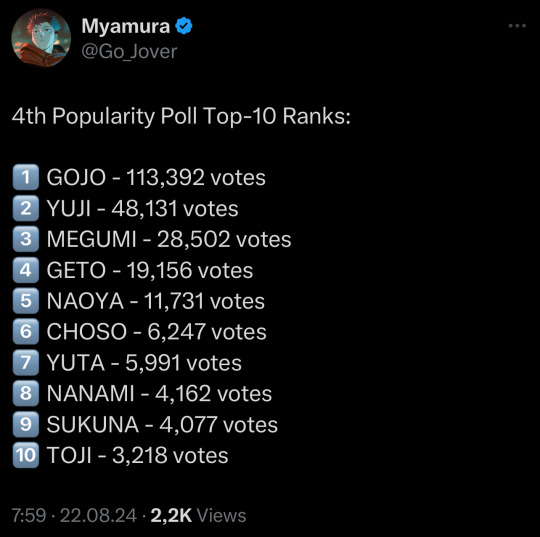
Task: Click the keycap number 6 emoji icon
Action: tap(26, 331)
